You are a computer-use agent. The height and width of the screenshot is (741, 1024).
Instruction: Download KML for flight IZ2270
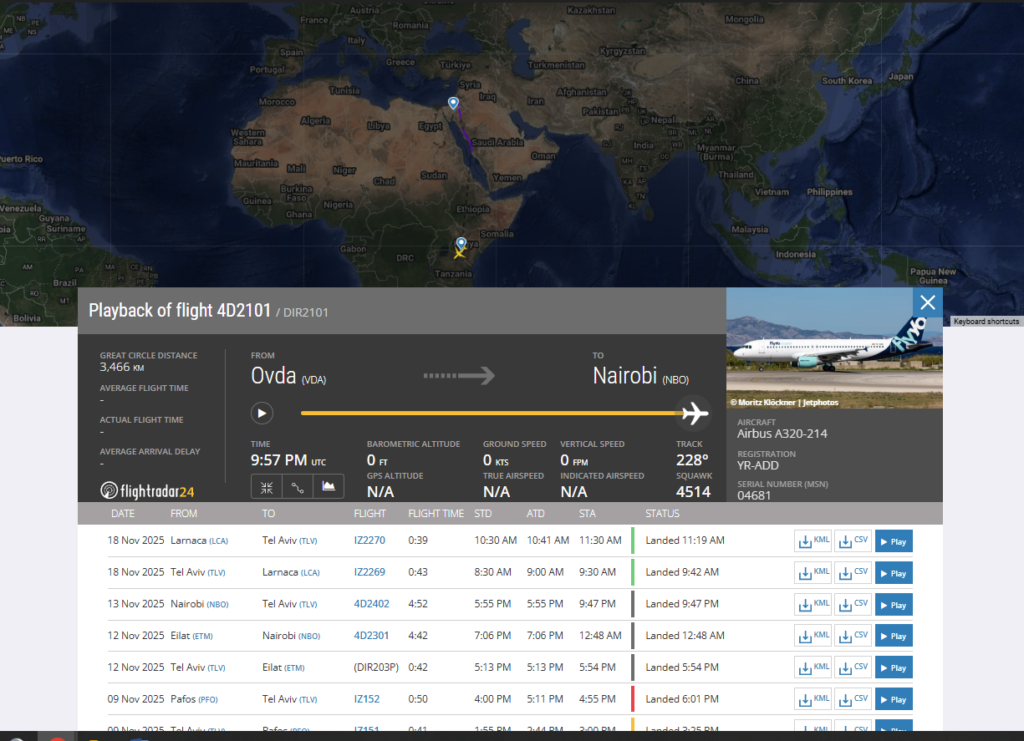click(x=813, y=541)
